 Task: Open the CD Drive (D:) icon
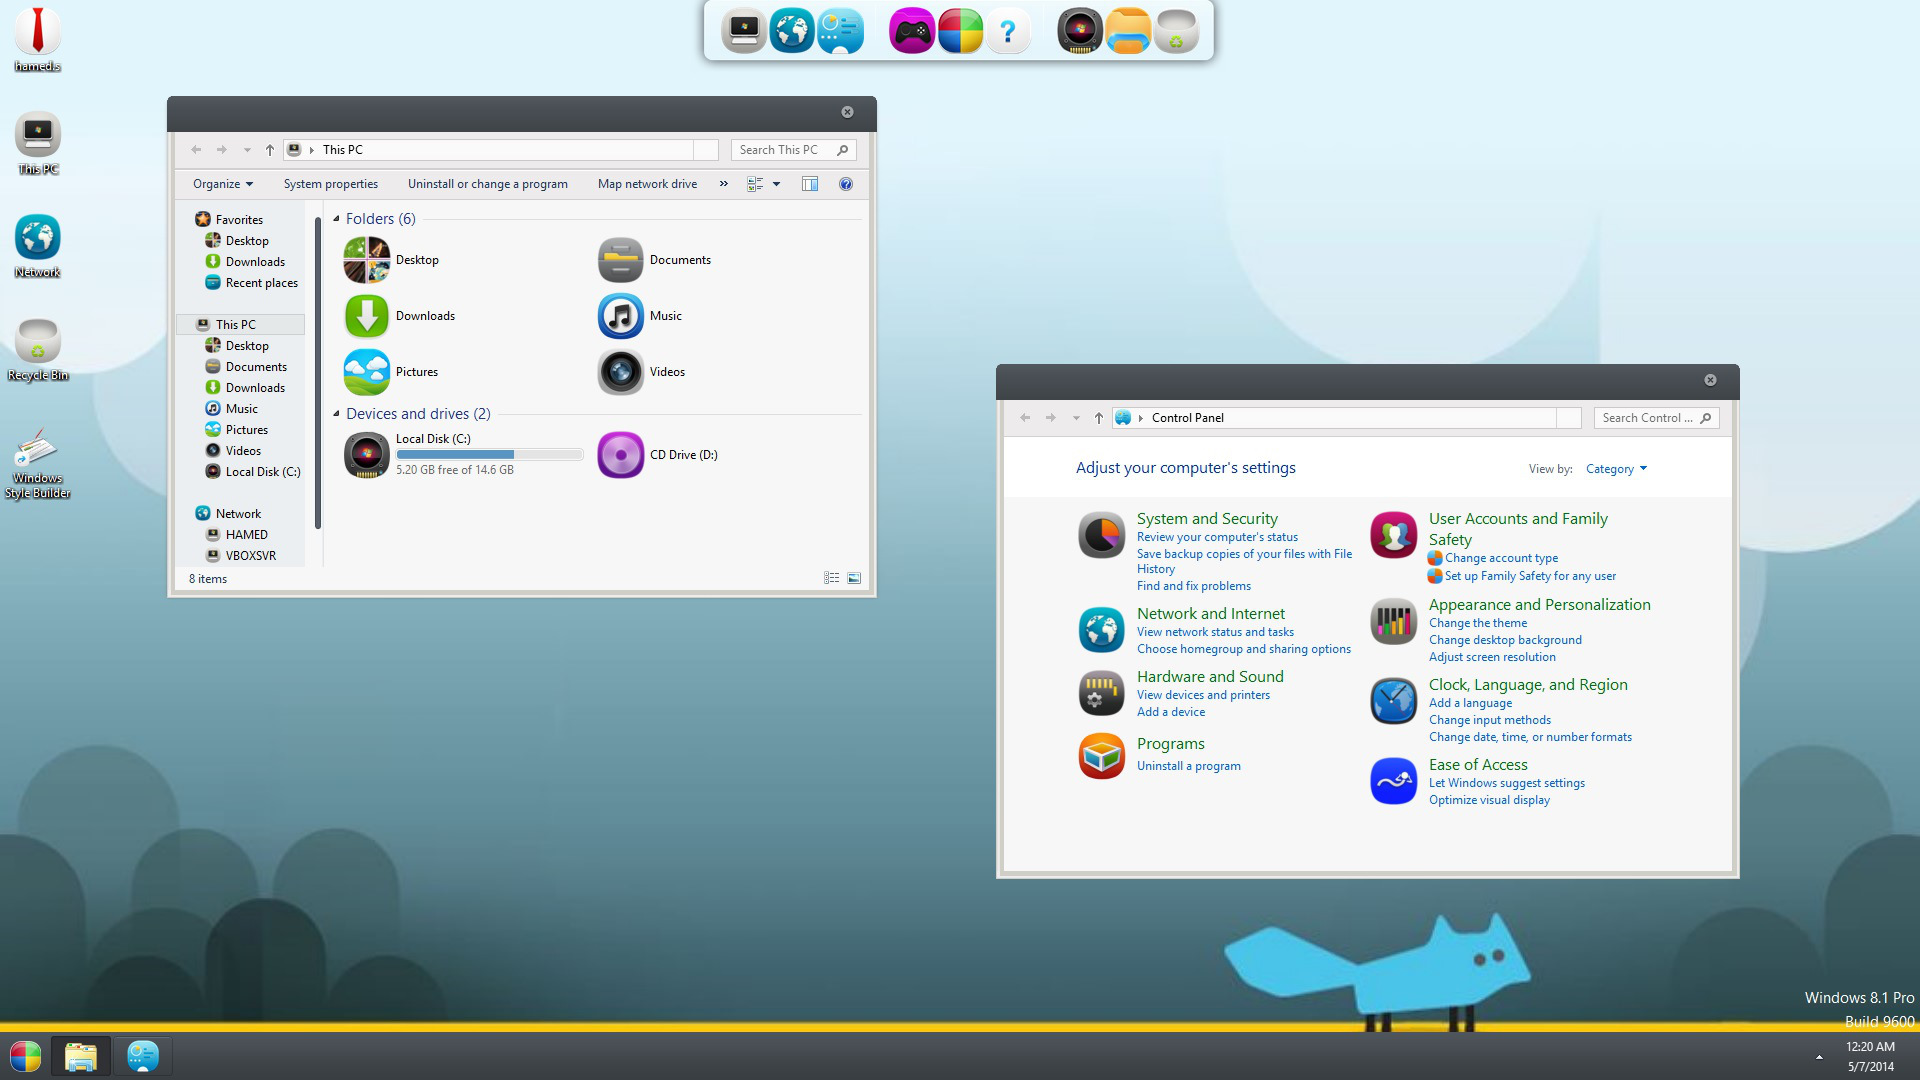[618, 454]
